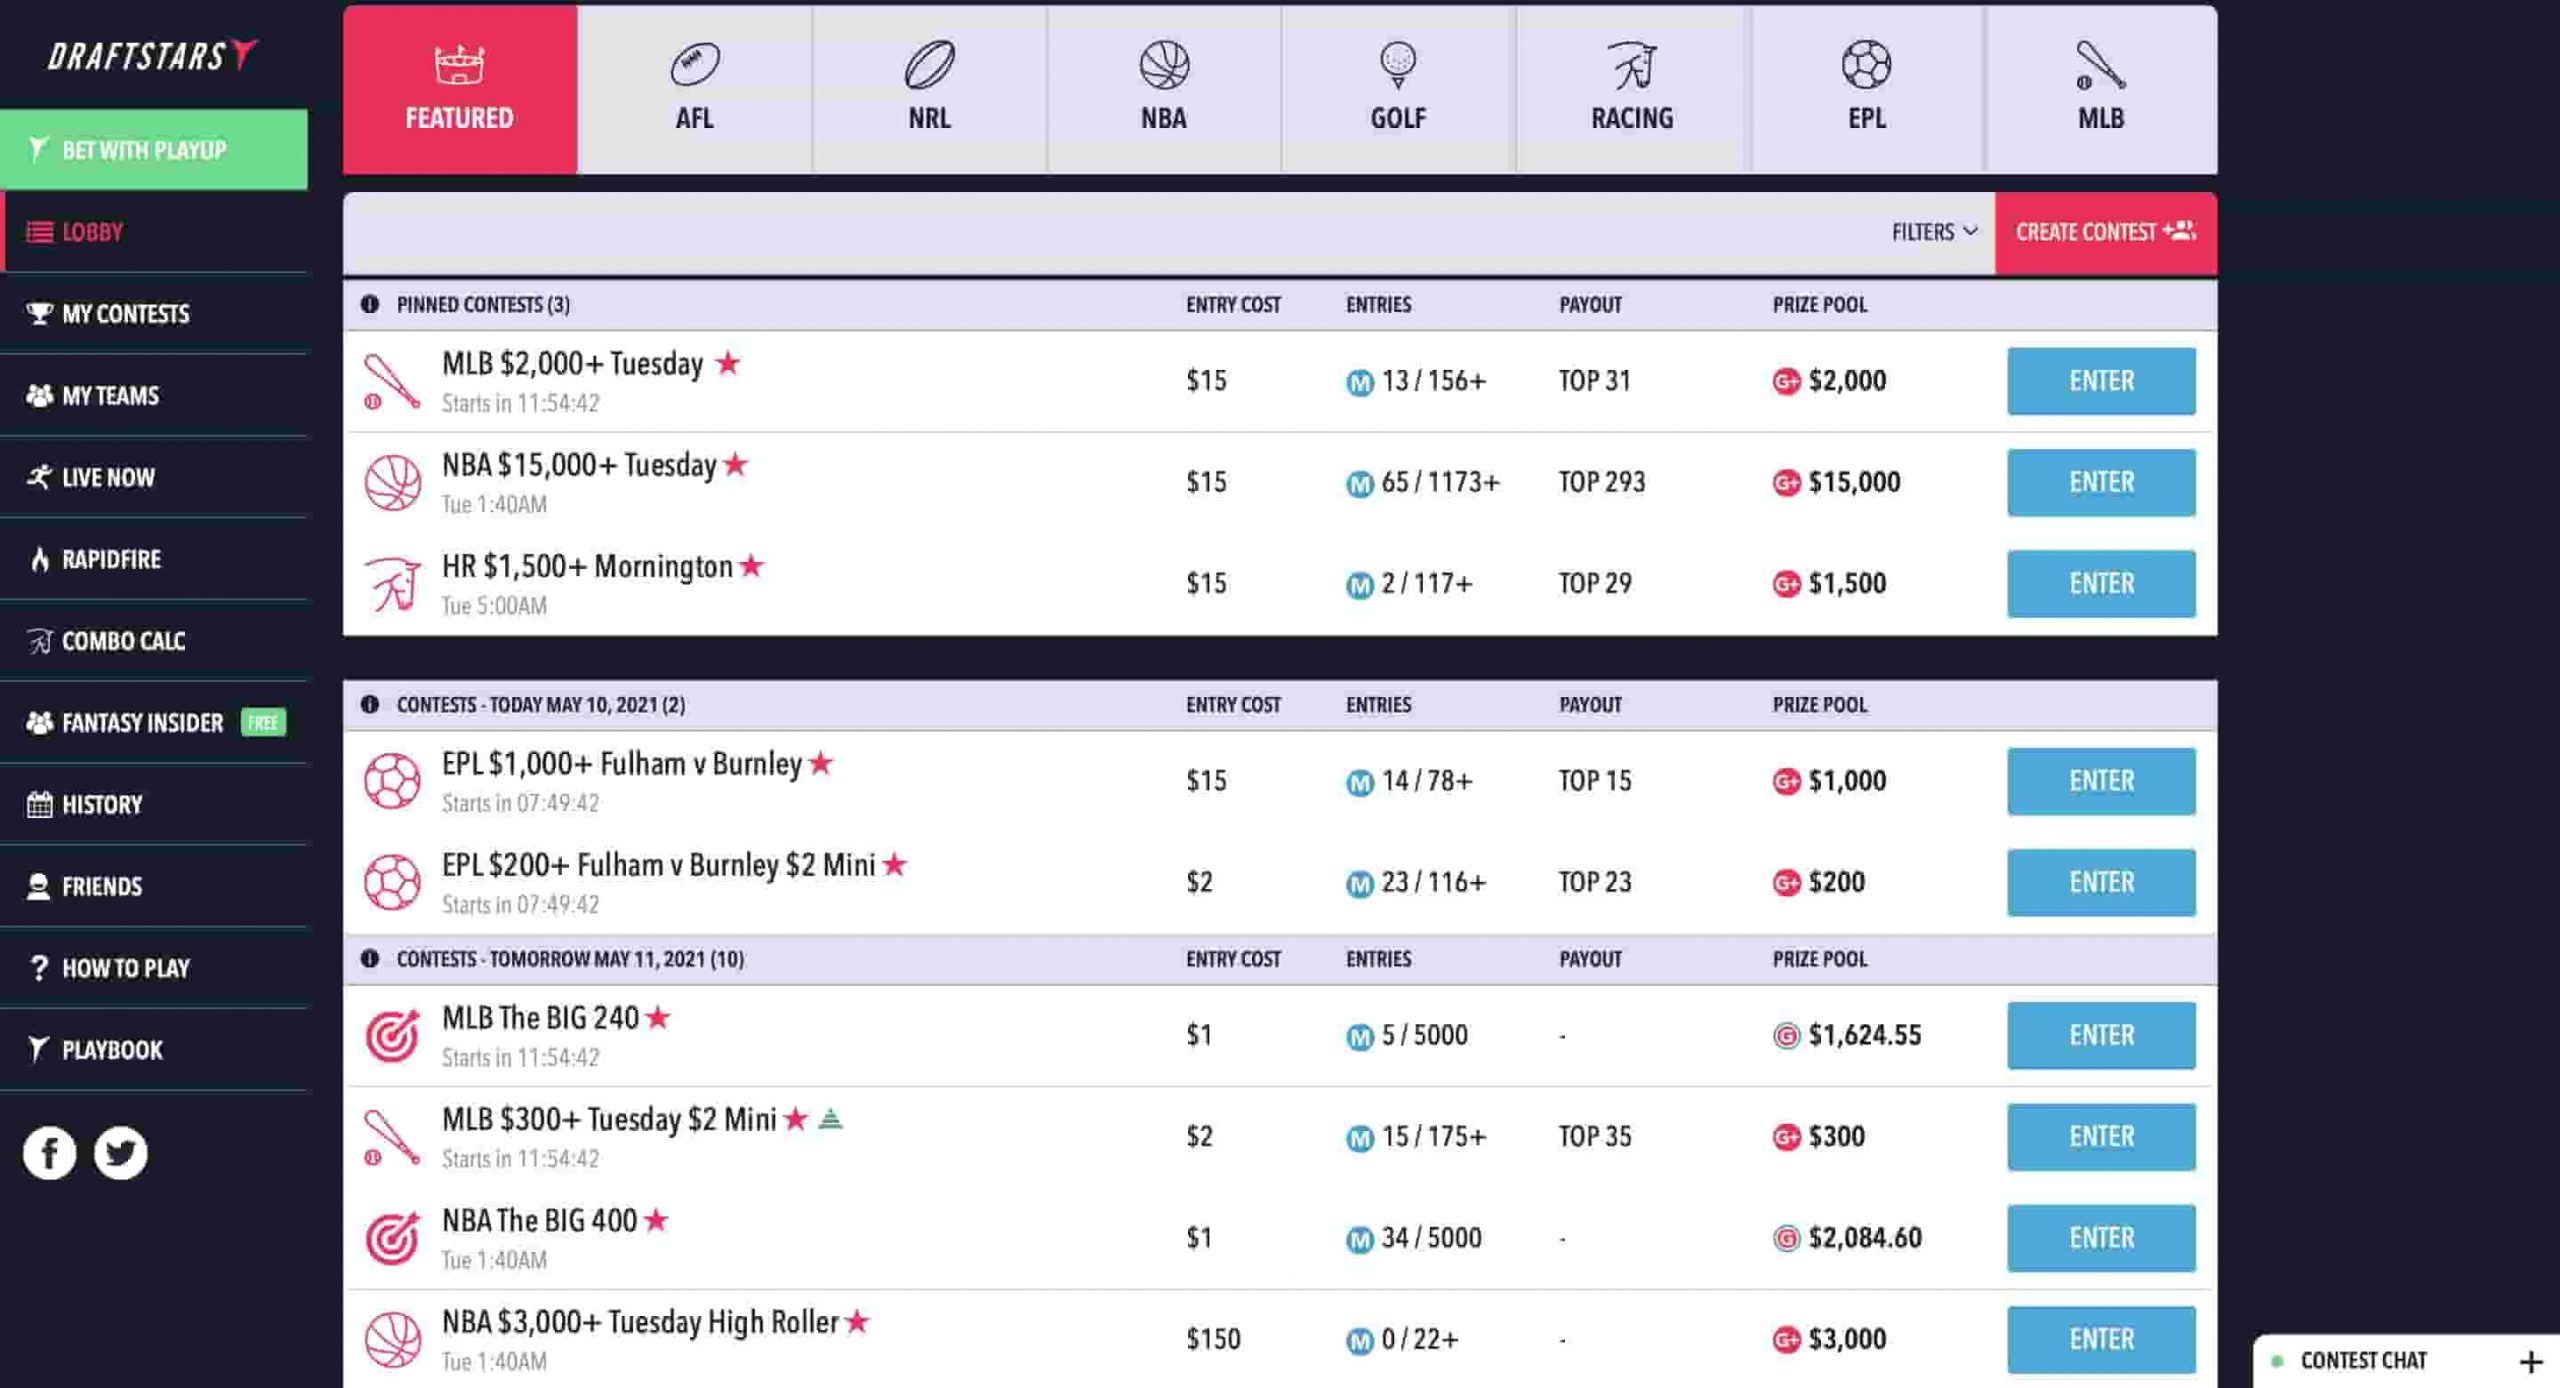Screen dimensions: 2560x1388
Task: Click target icon for NBA The BIG 400
Action: tap(392, 1238)
